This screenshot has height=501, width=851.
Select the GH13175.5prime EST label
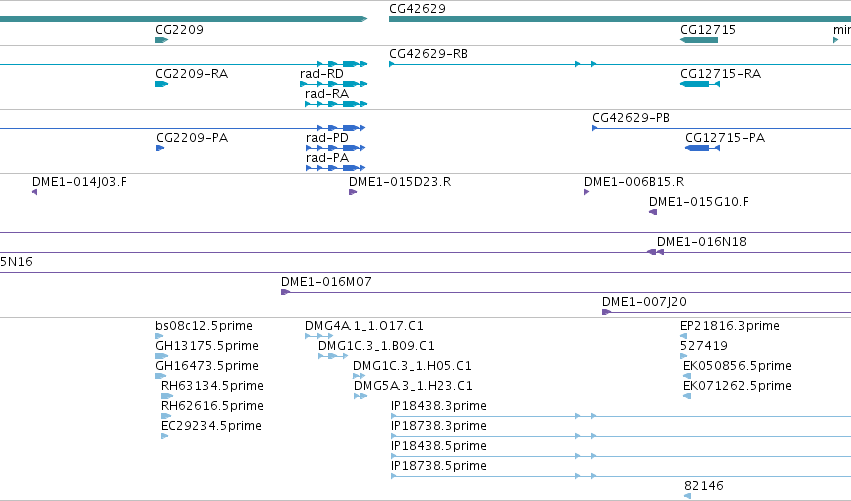pos(207,346)
